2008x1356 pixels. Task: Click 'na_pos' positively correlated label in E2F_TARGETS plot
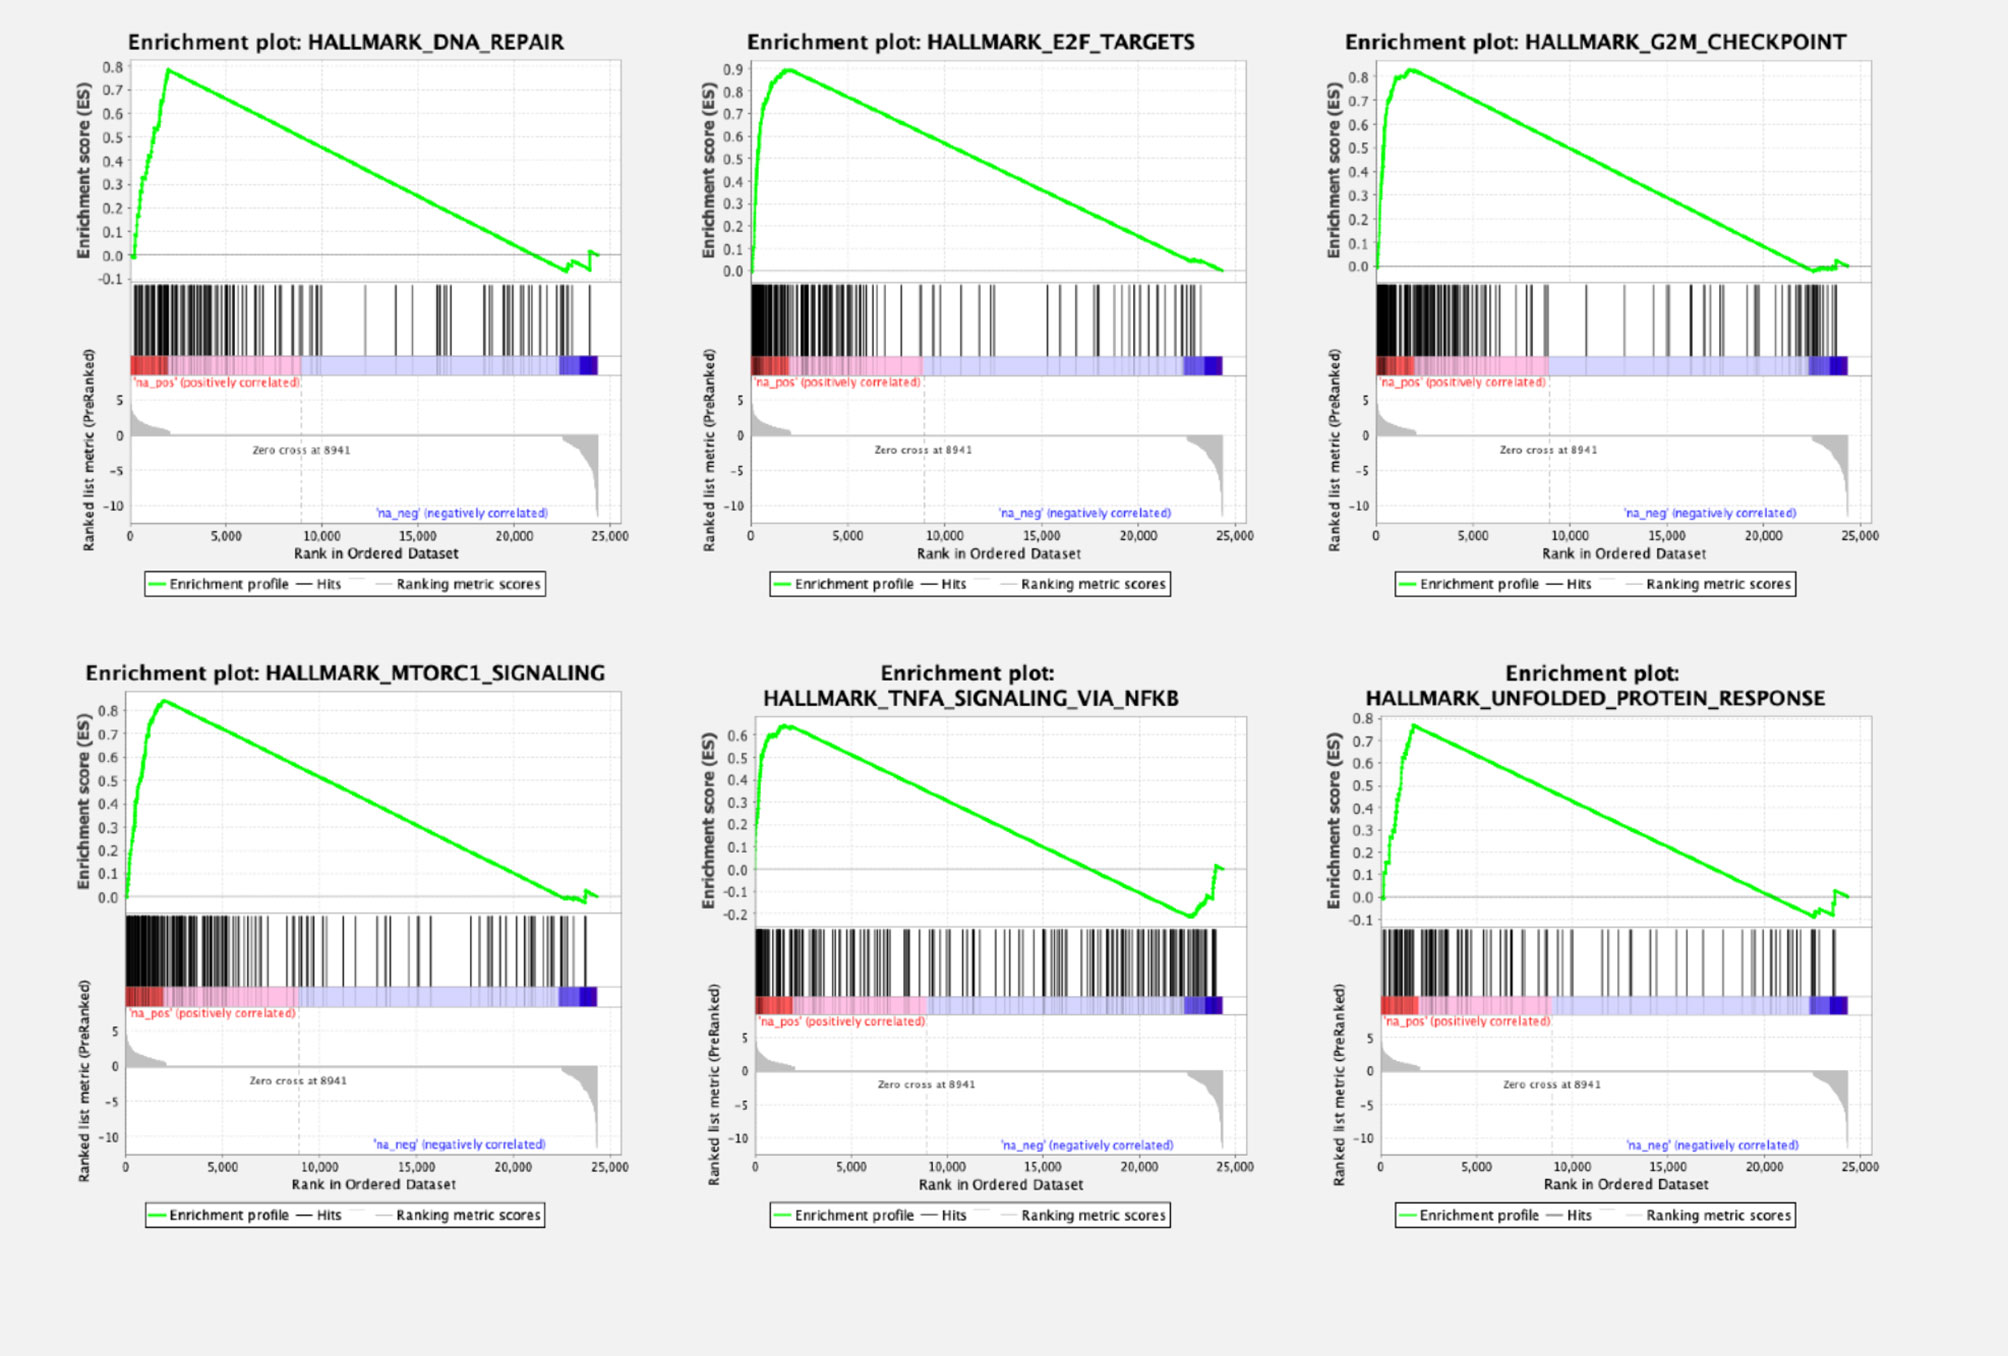click(x=837, y=382)
